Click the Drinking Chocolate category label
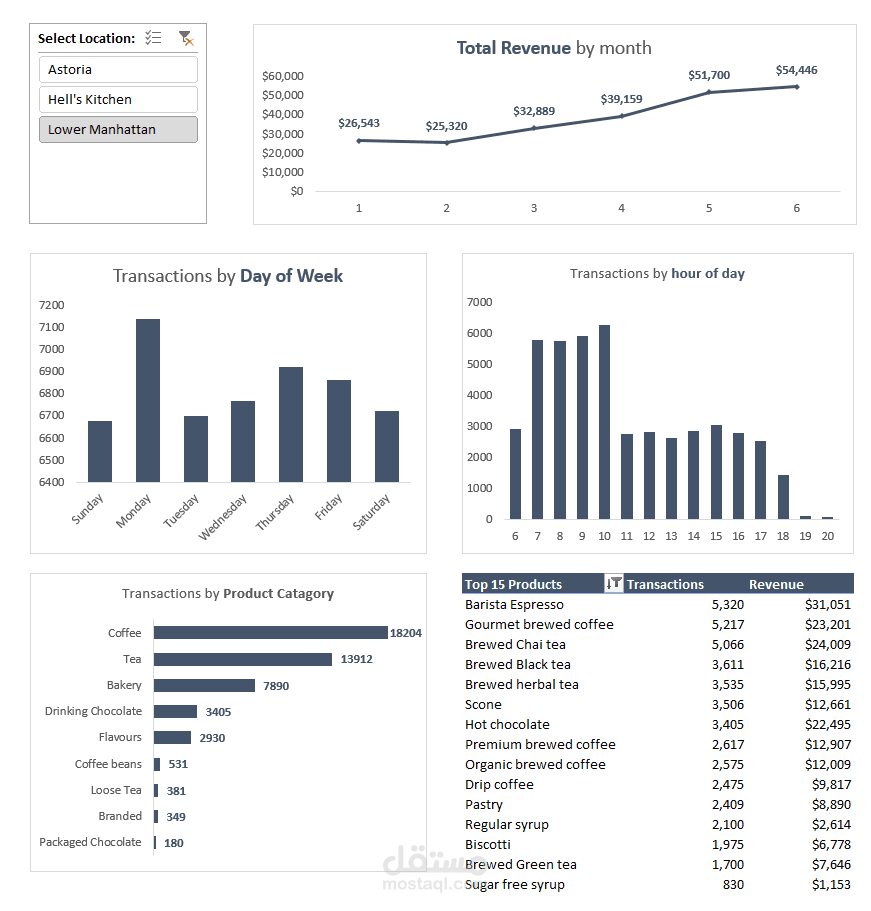The height and width of the screenshot is (911, 871). pyautogui.click(x=93, y=711)
